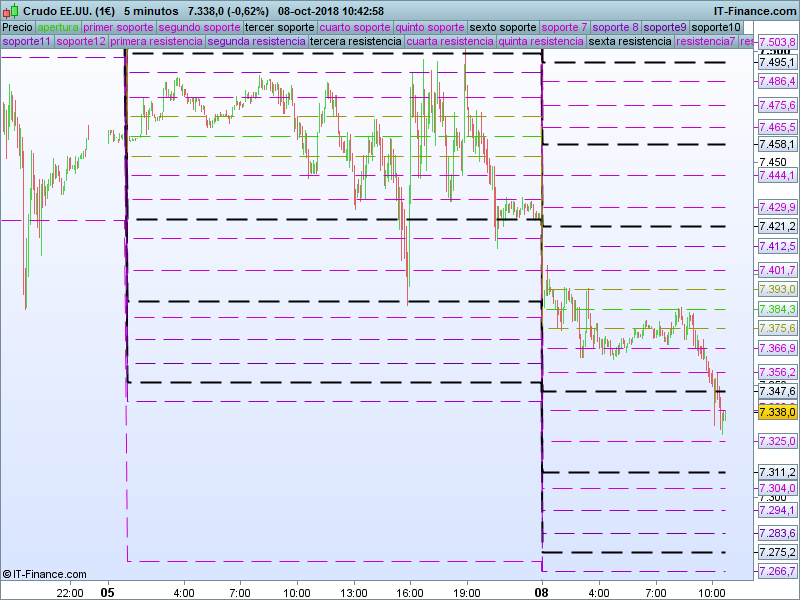800x600 pixels.
Task: Click the 7.266,7 price axis label
Action: tap(777, 571)
